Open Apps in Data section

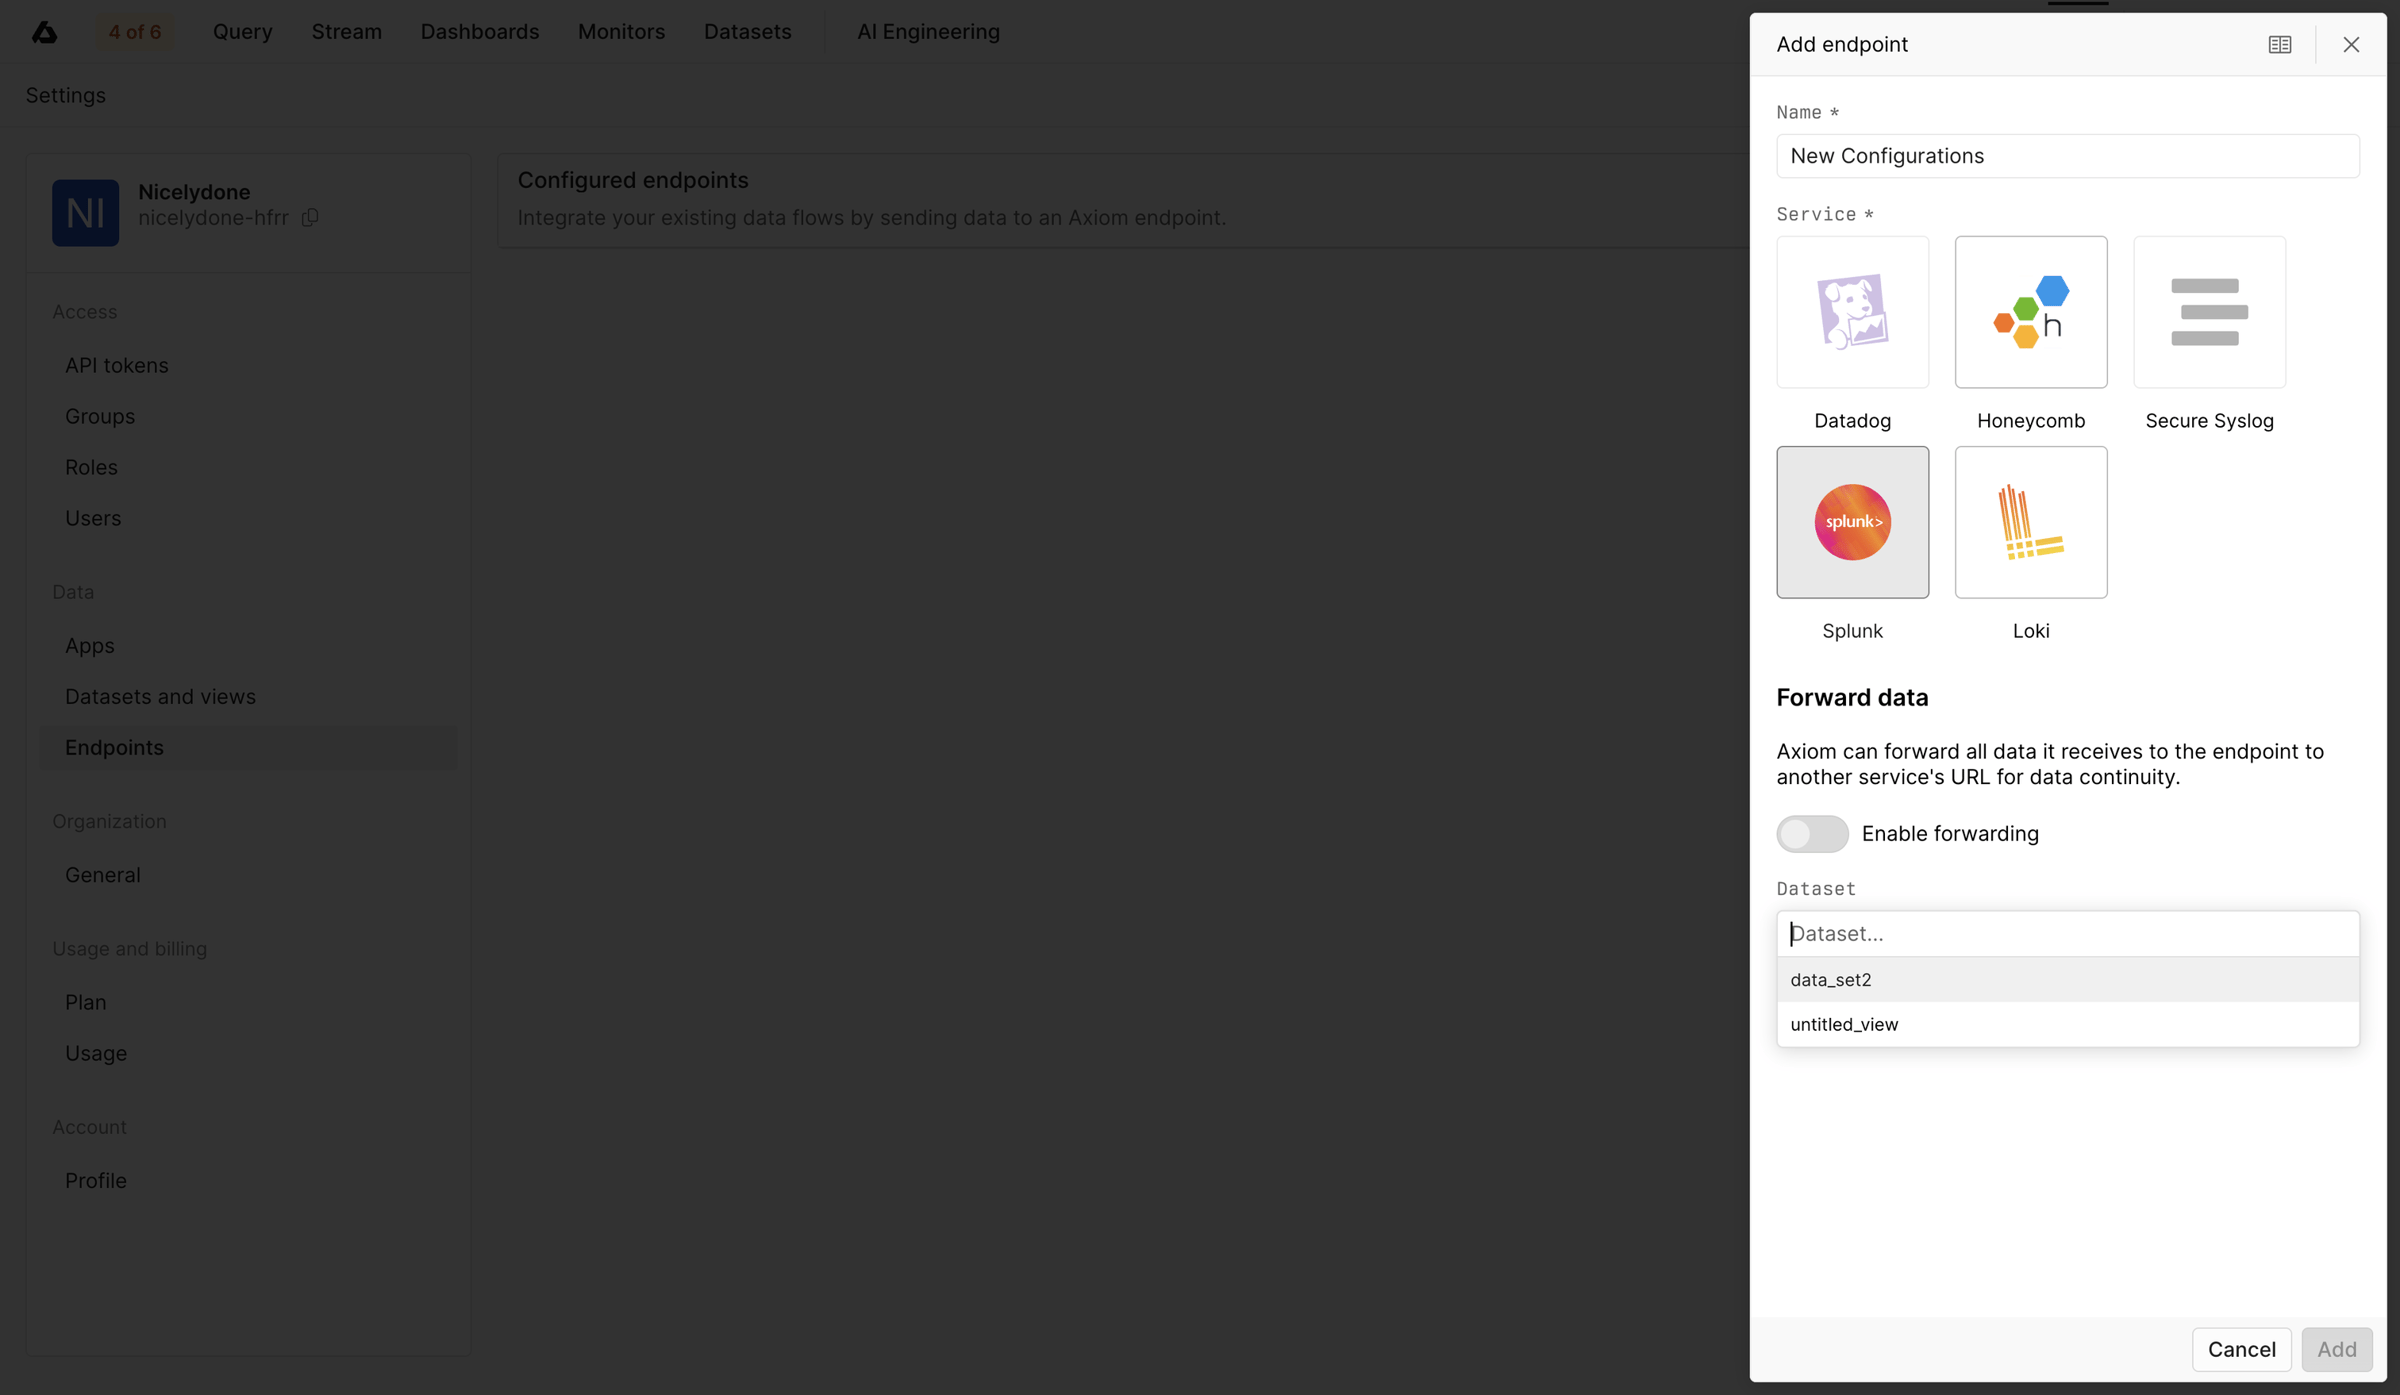click(90, 645)
